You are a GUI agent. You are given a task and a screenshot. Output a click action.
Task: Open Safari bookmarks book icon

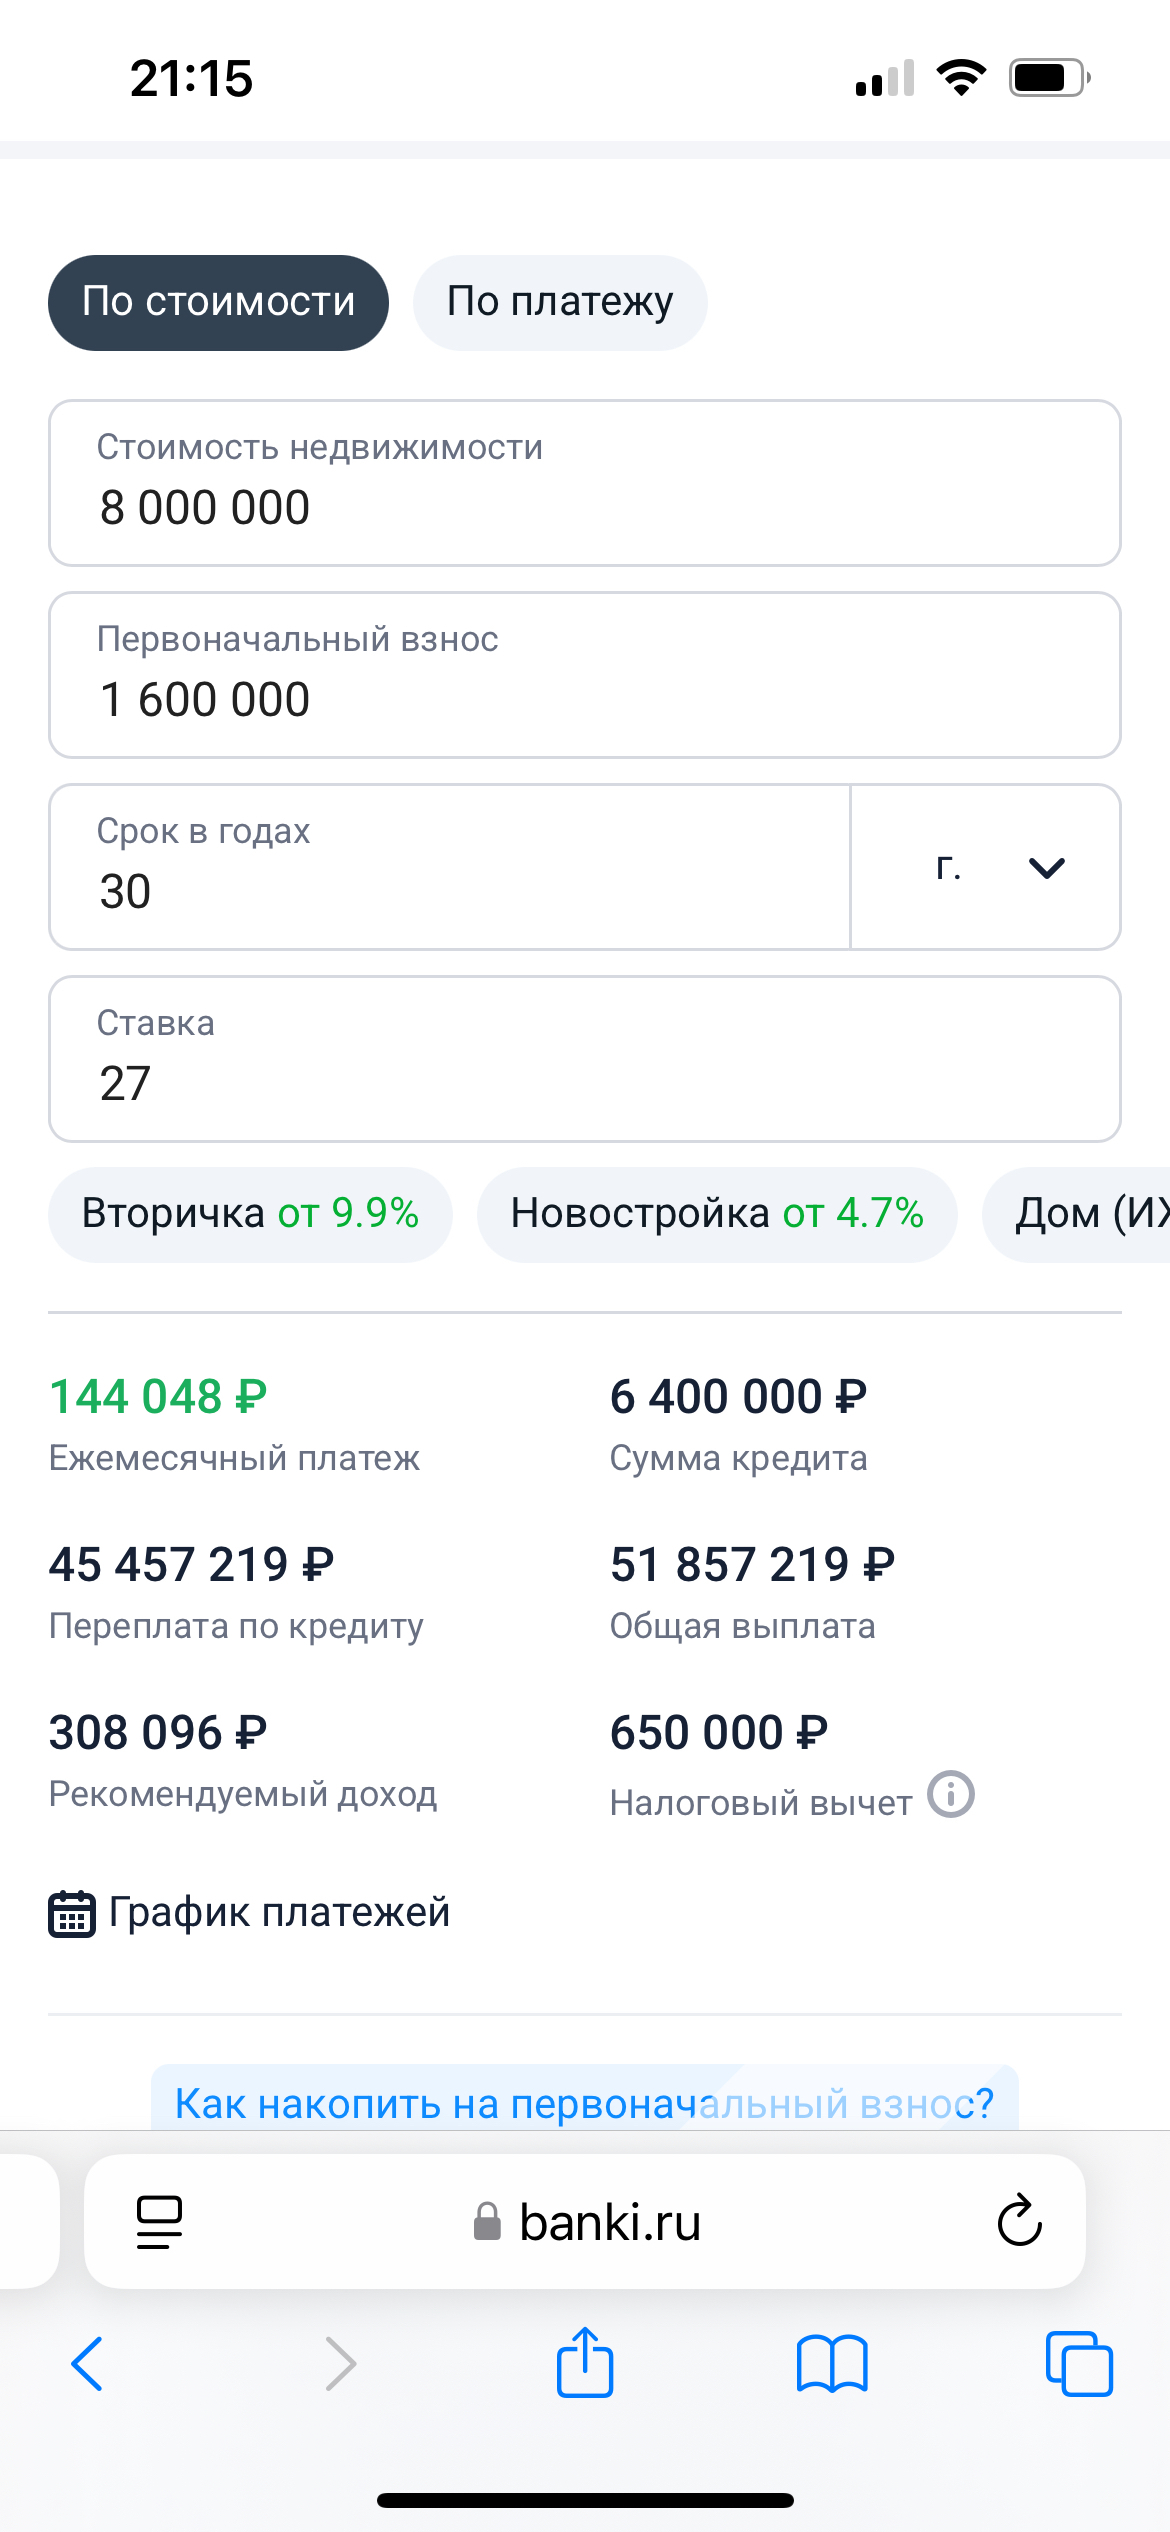pos(832,2364)
